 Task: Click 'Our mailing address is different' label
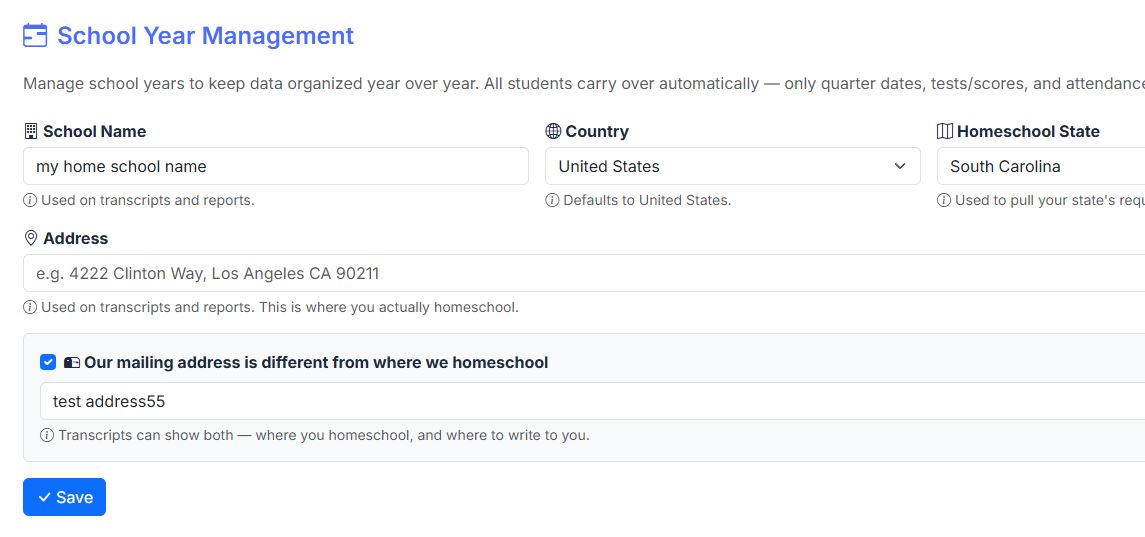316,362
